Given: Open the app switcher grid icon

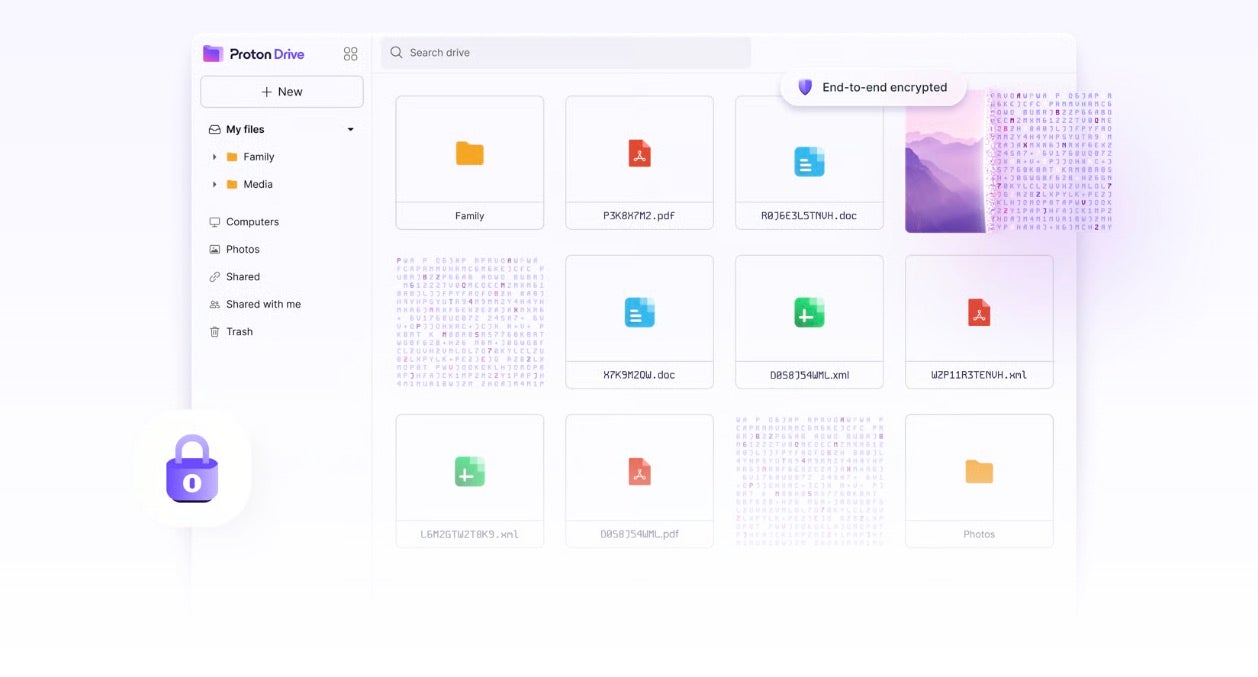Looking at the screenshot, I should (350, 54).
